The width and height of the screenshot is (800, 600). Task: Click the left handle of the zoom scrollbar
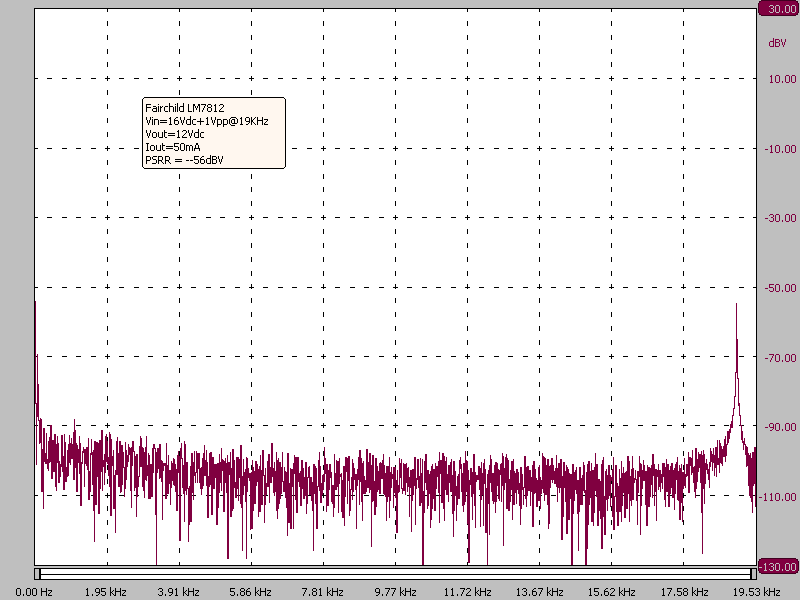coord(37,573)
